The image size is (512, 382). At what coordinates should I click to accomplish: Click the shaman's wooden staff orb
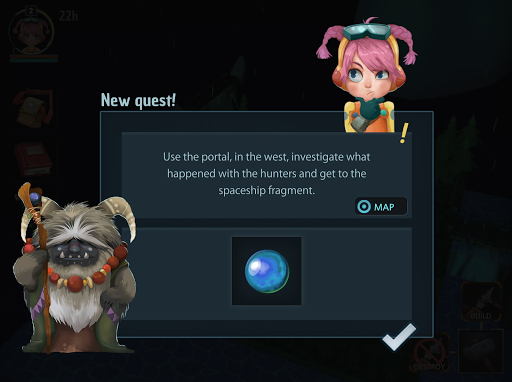coord(35,198)
